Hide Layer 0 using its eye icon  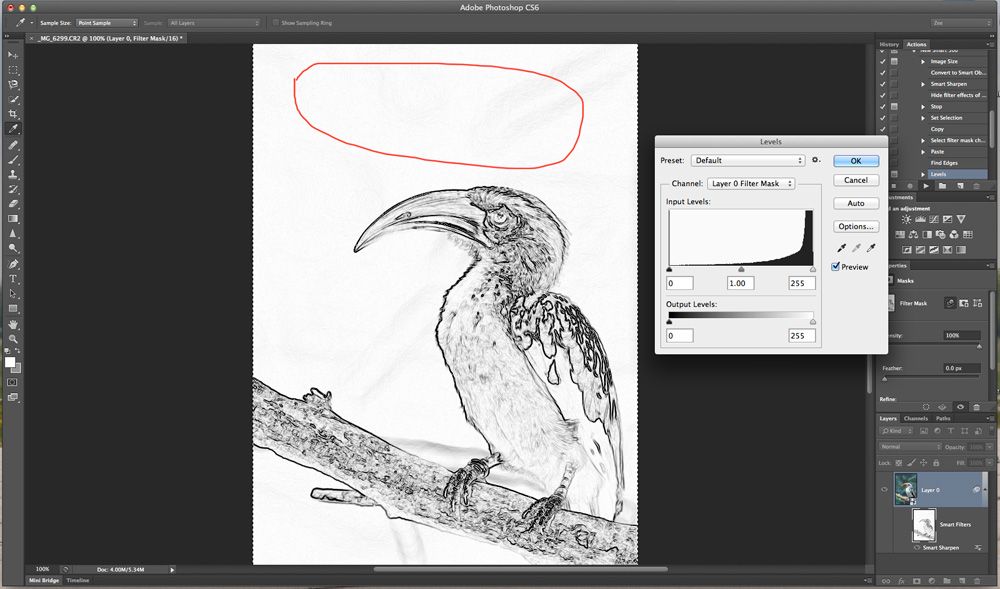click(x=885, y=489)
